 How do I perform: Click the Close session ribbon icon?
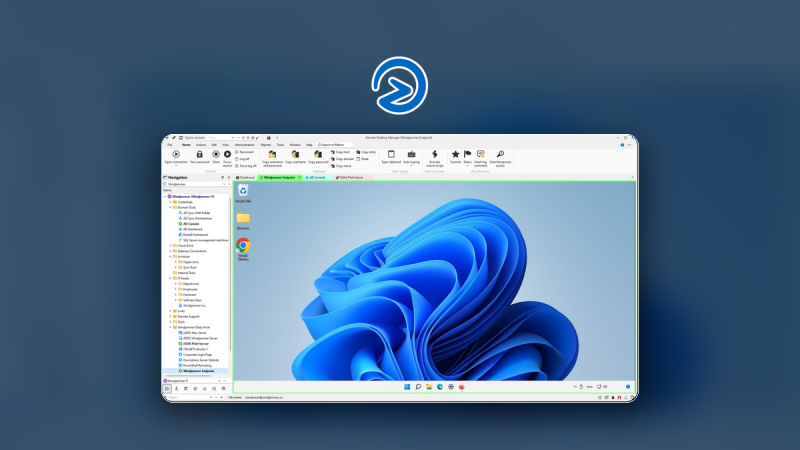pos(216,154)
